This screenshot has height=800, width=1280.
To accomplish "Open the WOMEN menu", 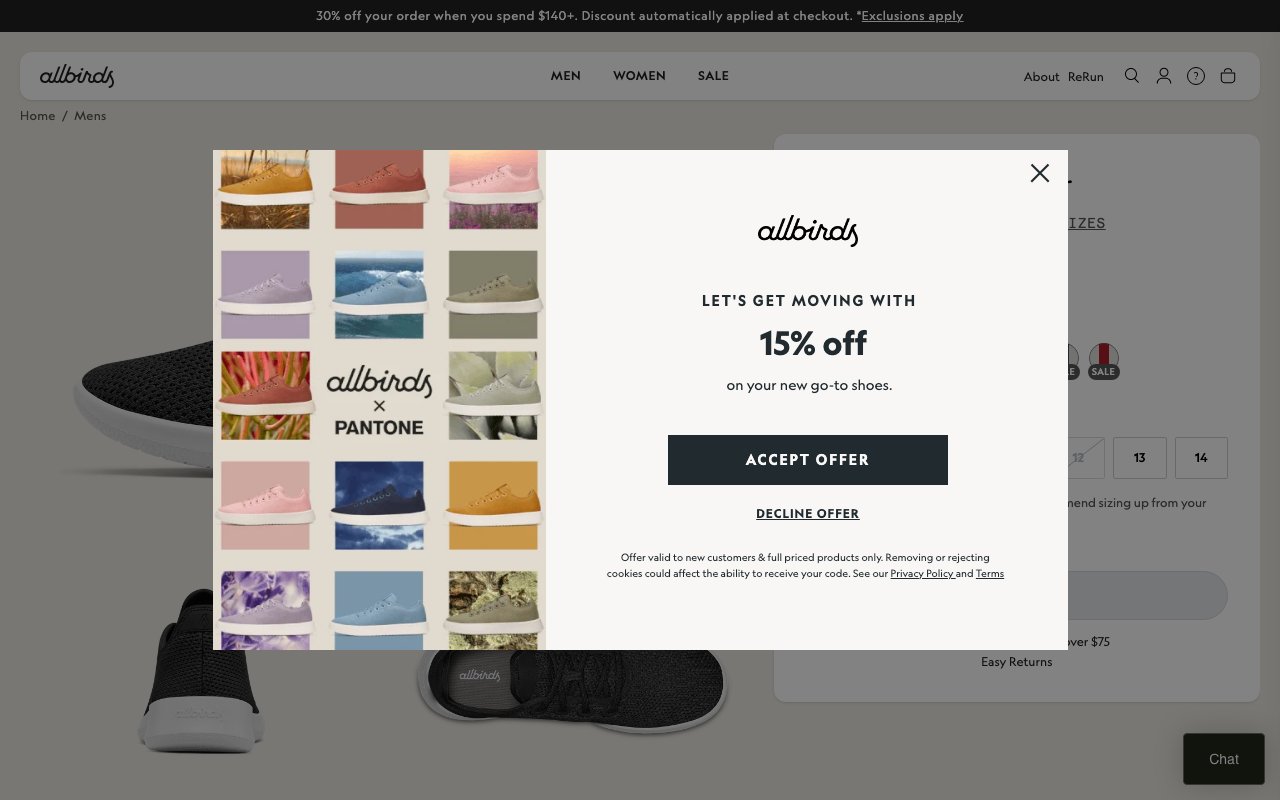I will click(639, 76).
